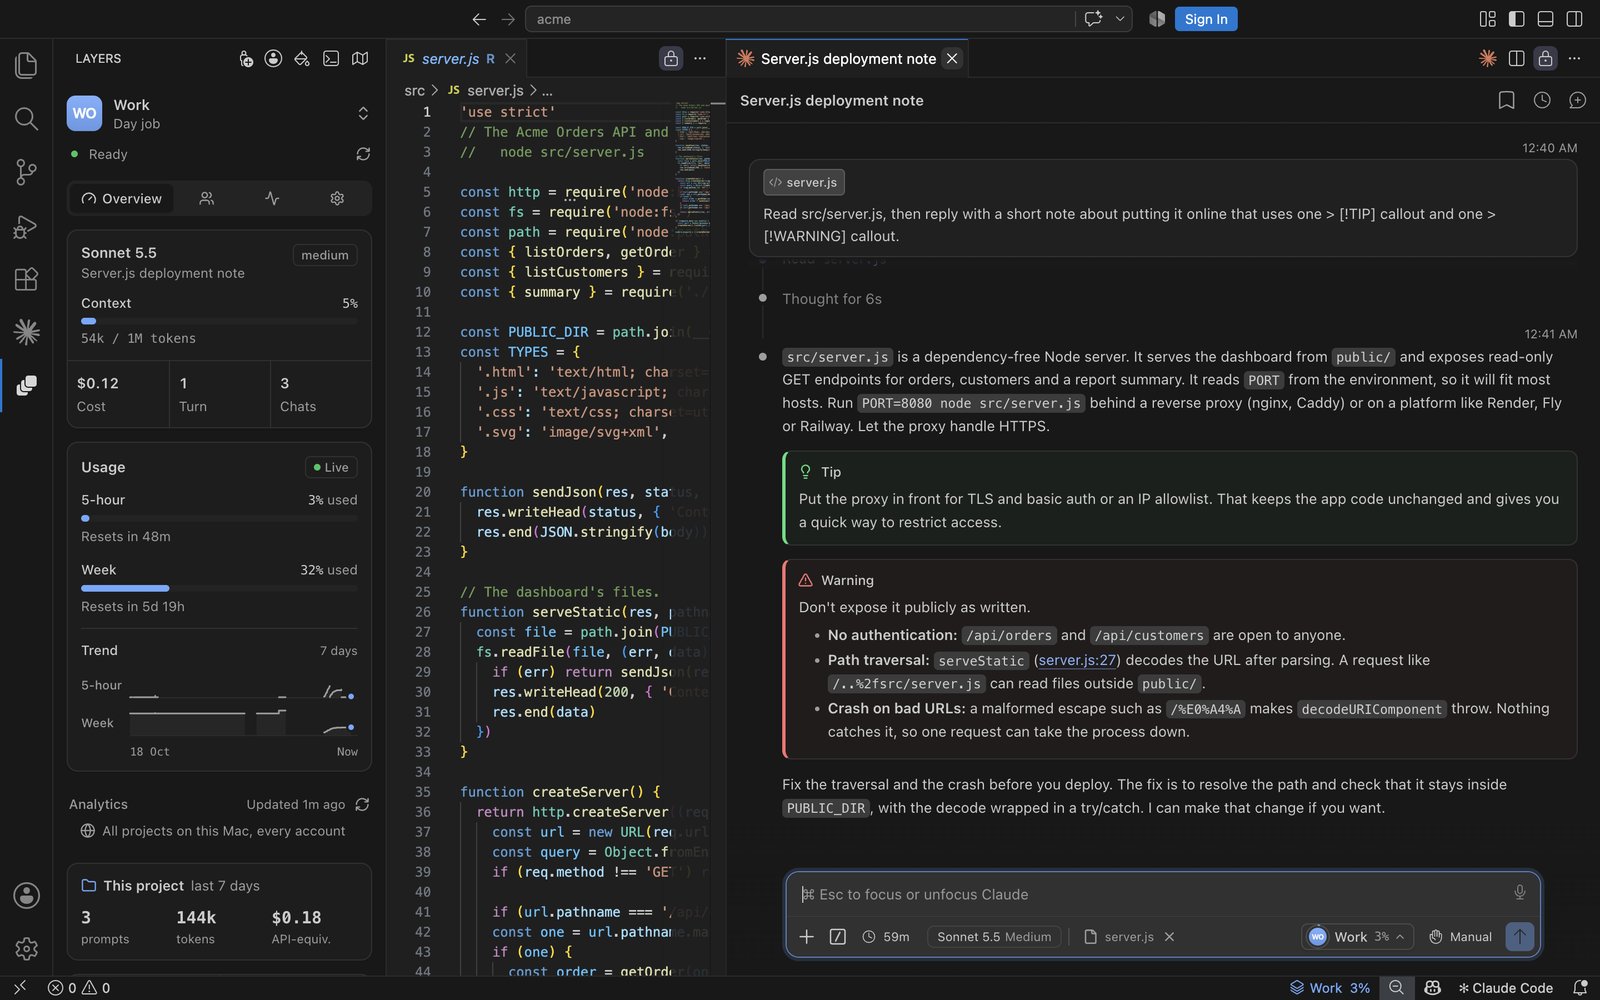Open chat history clock icon

[x=1542, y=100]
